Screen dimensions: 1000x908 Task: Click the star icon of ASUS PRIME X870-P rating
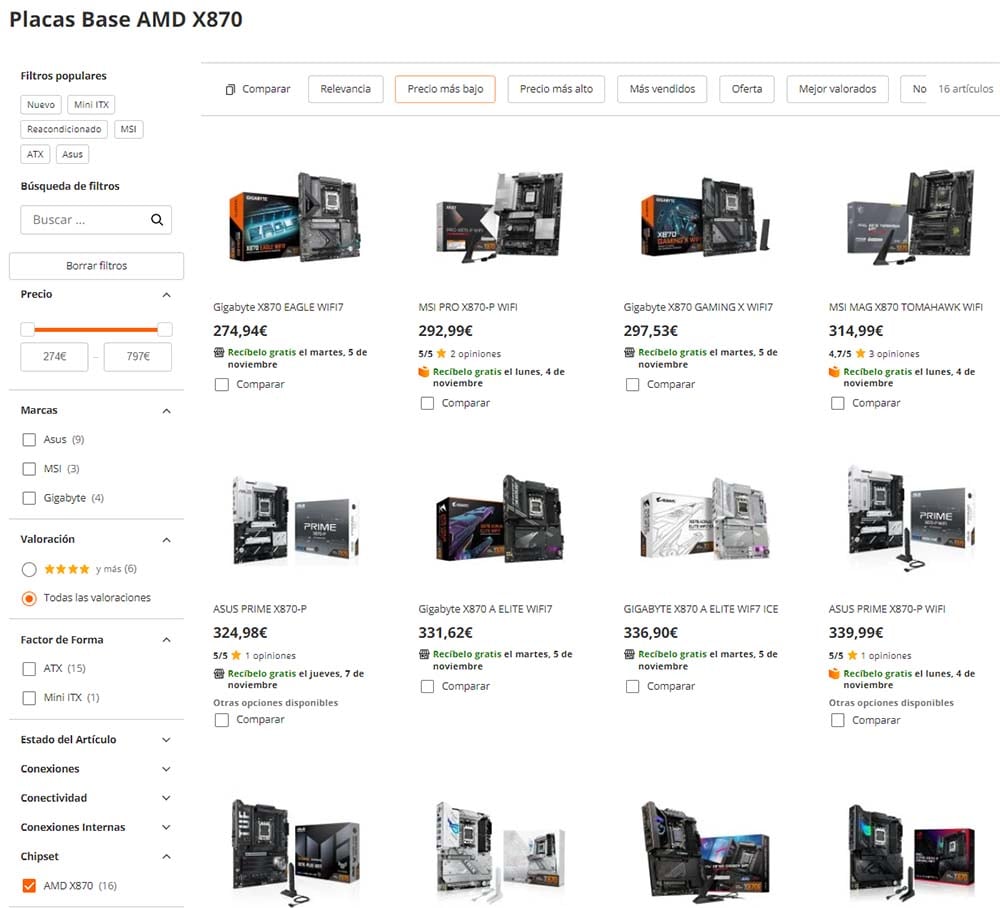click(236, 655)
